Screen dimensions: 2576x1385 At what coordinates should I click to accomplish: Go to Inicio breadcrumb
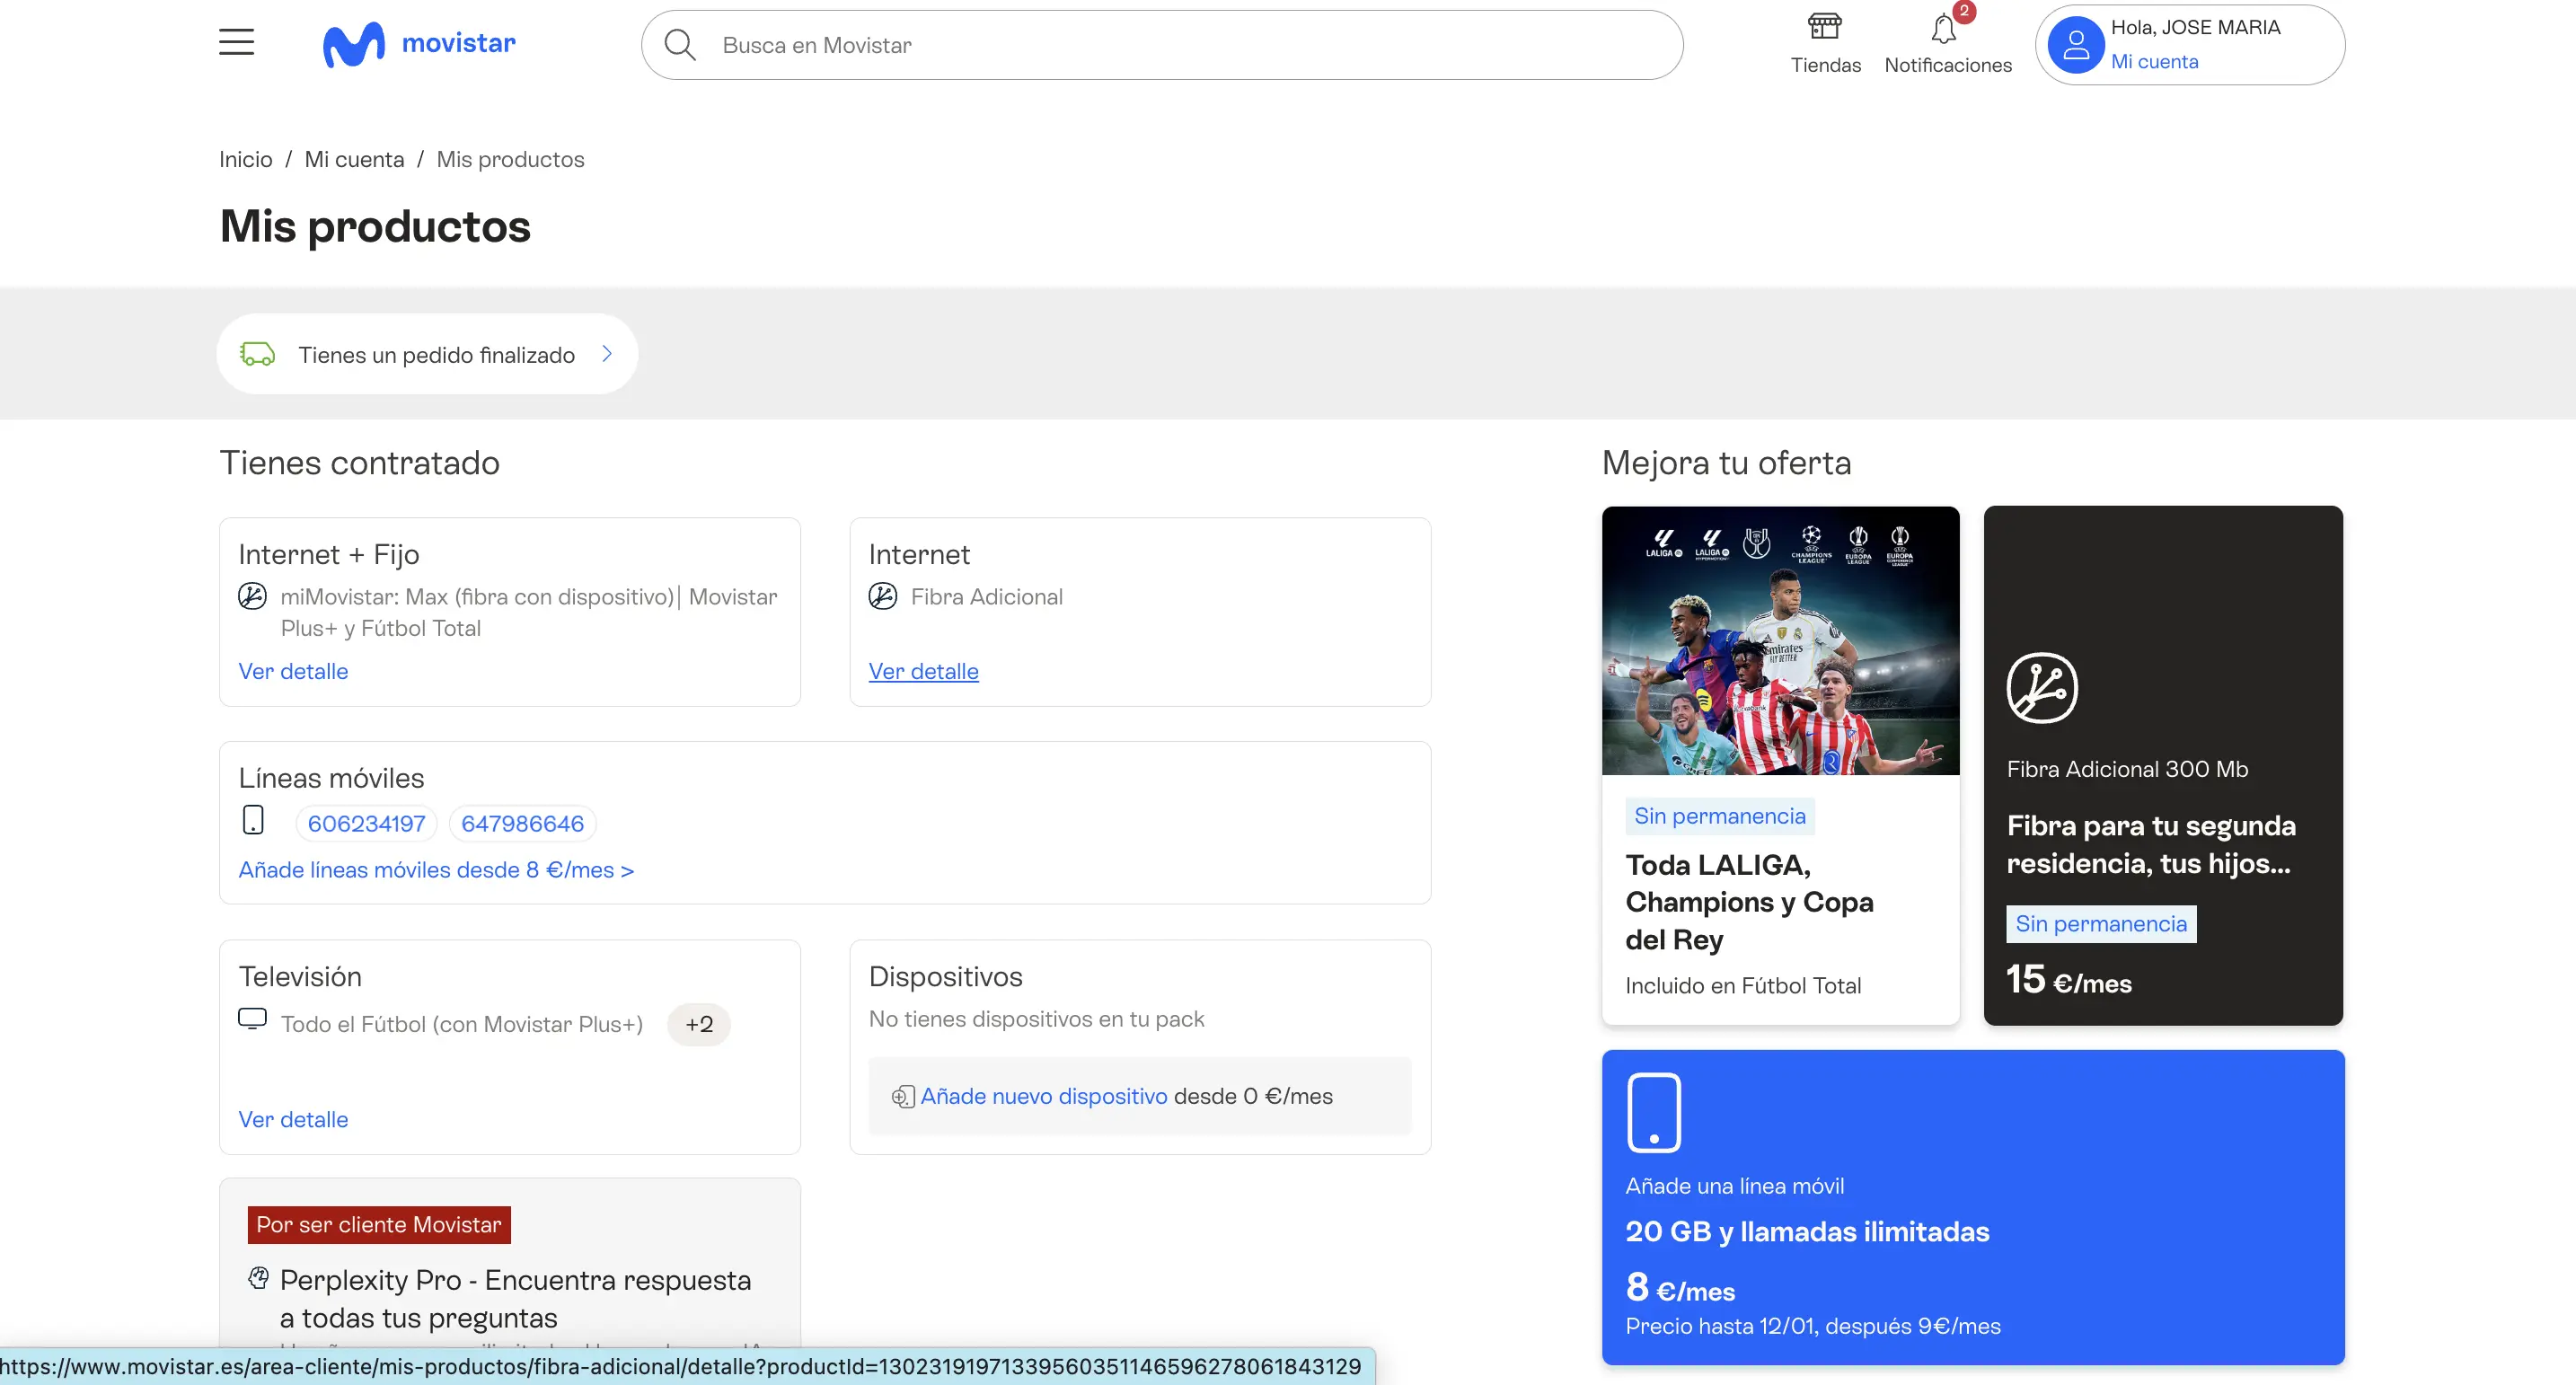coord(245,160)
